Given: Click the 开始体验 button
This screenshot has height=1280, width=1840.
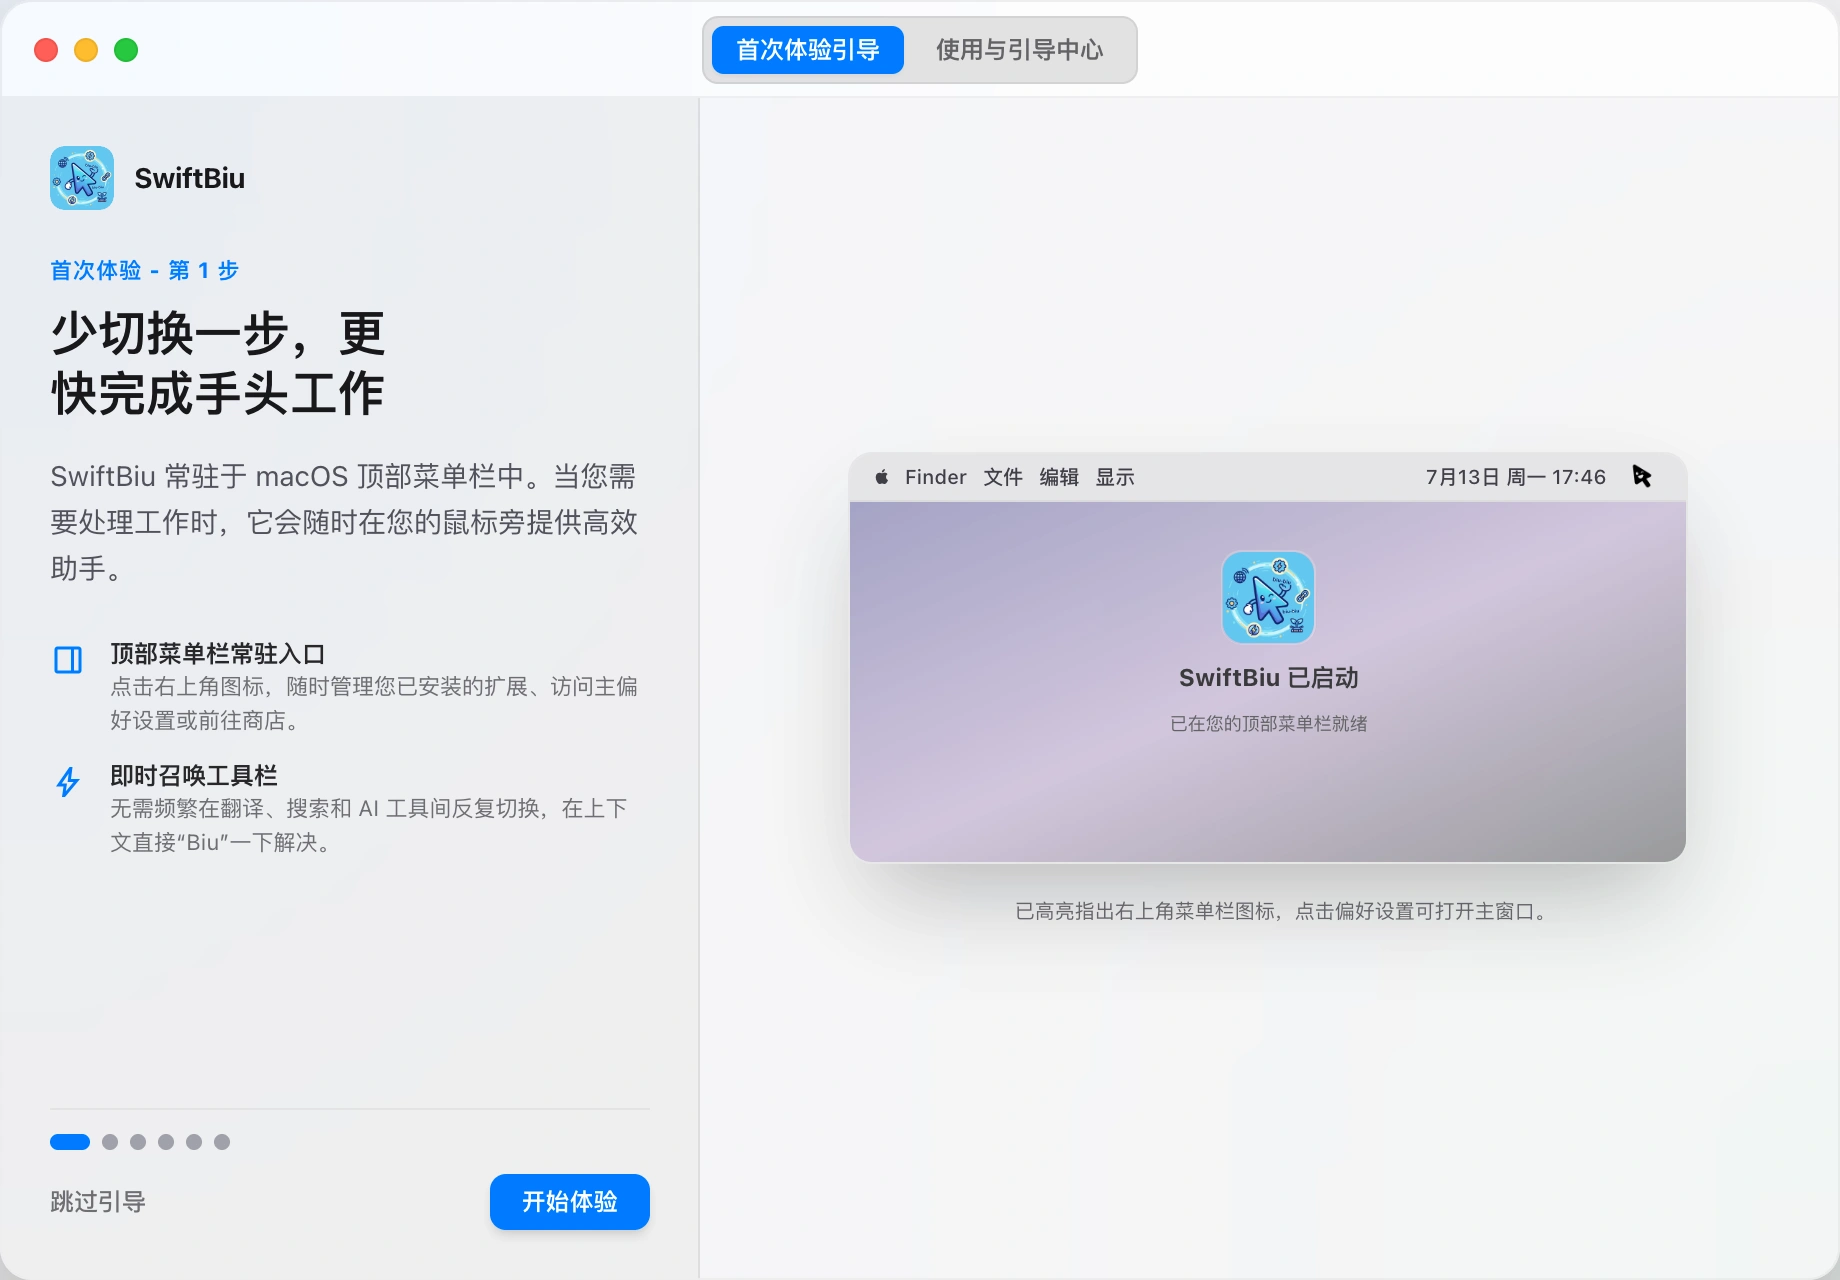Looking at the screenshot, I should 570,1202.
